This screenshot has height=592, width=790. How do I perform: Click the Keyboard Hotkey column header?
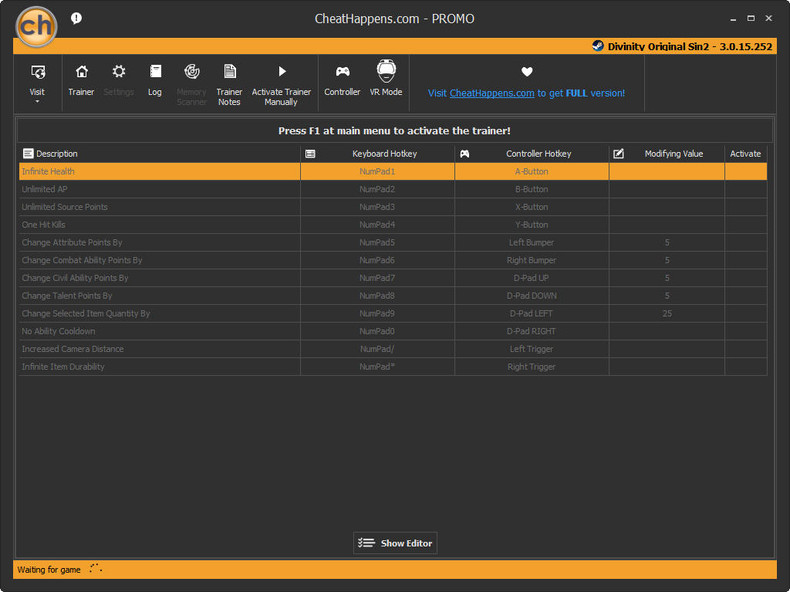pyautogui.click(x=377, y=154)
